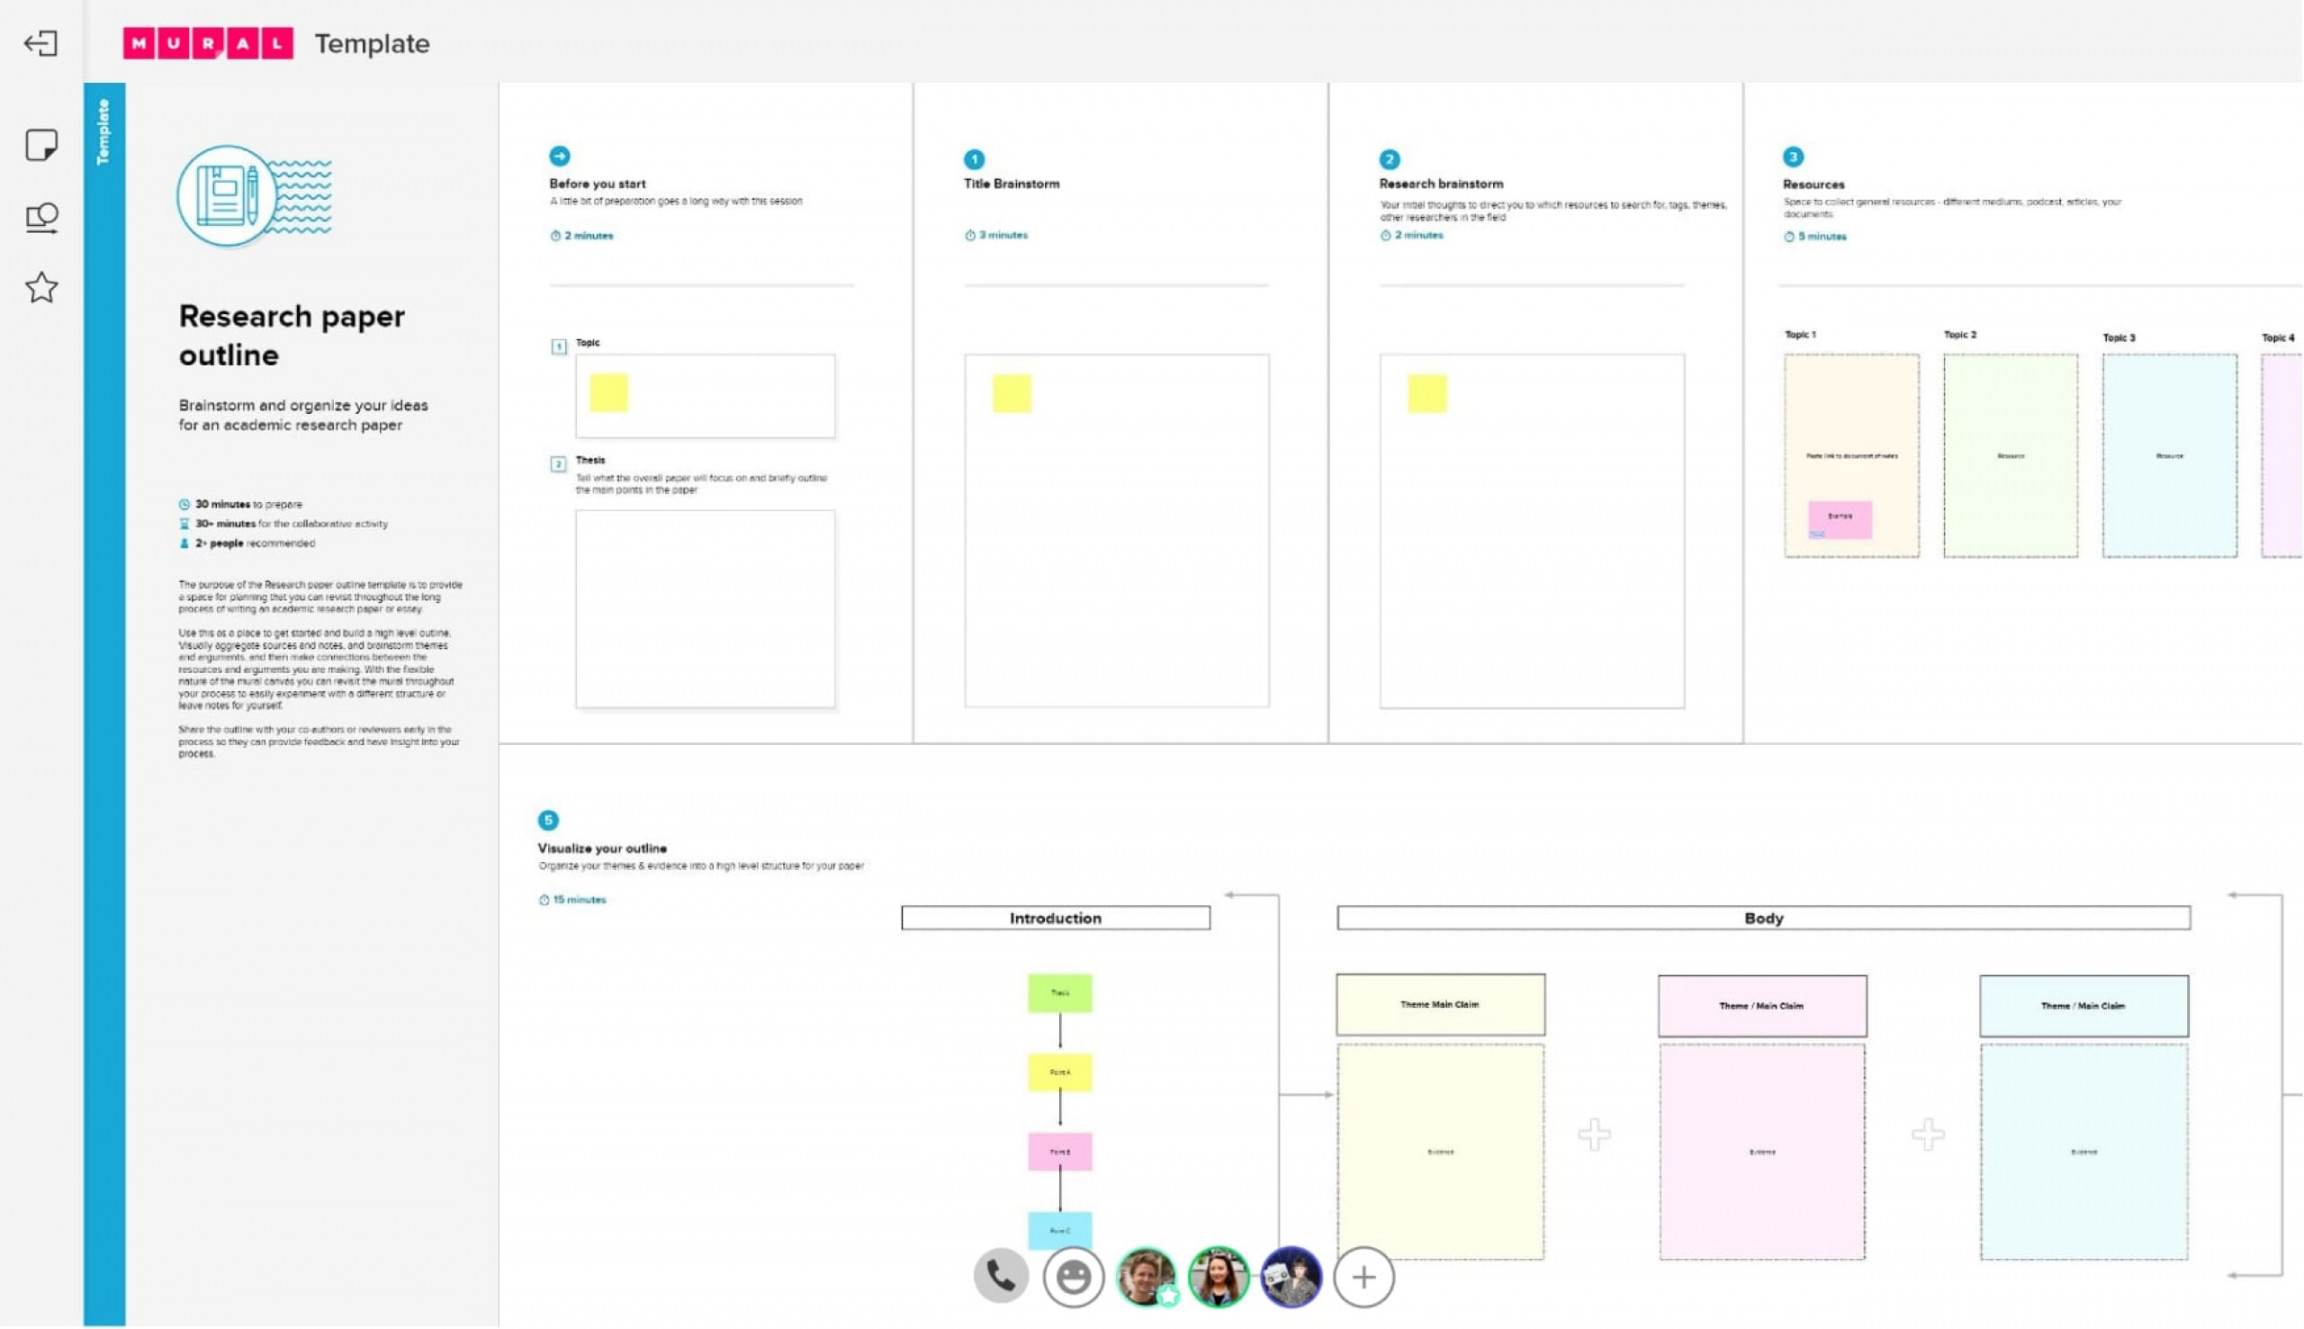Select the Introduction outline box
Viewport: 2304px width, 1329px height.
pos(1055,918)
